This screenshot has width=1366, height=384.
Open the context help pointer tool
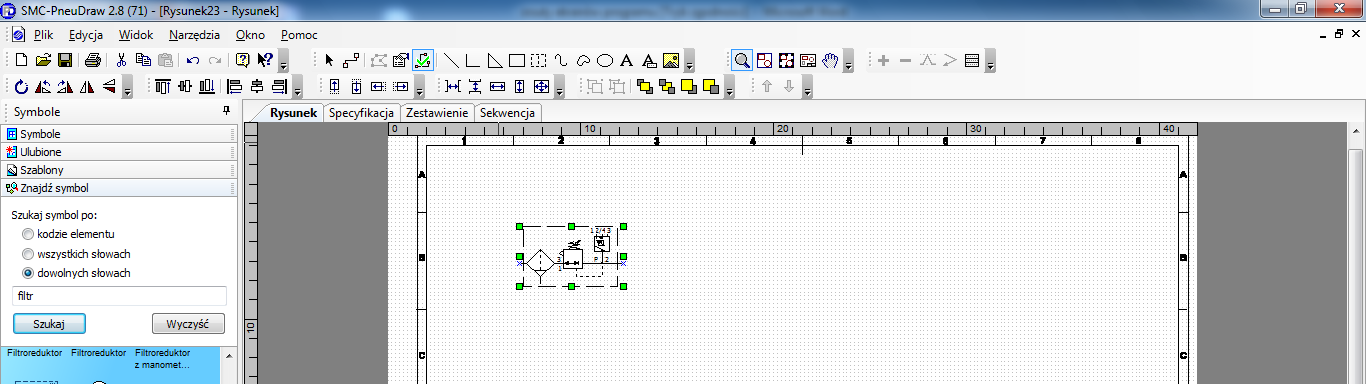pyautogui.click(x=264, y=60)
